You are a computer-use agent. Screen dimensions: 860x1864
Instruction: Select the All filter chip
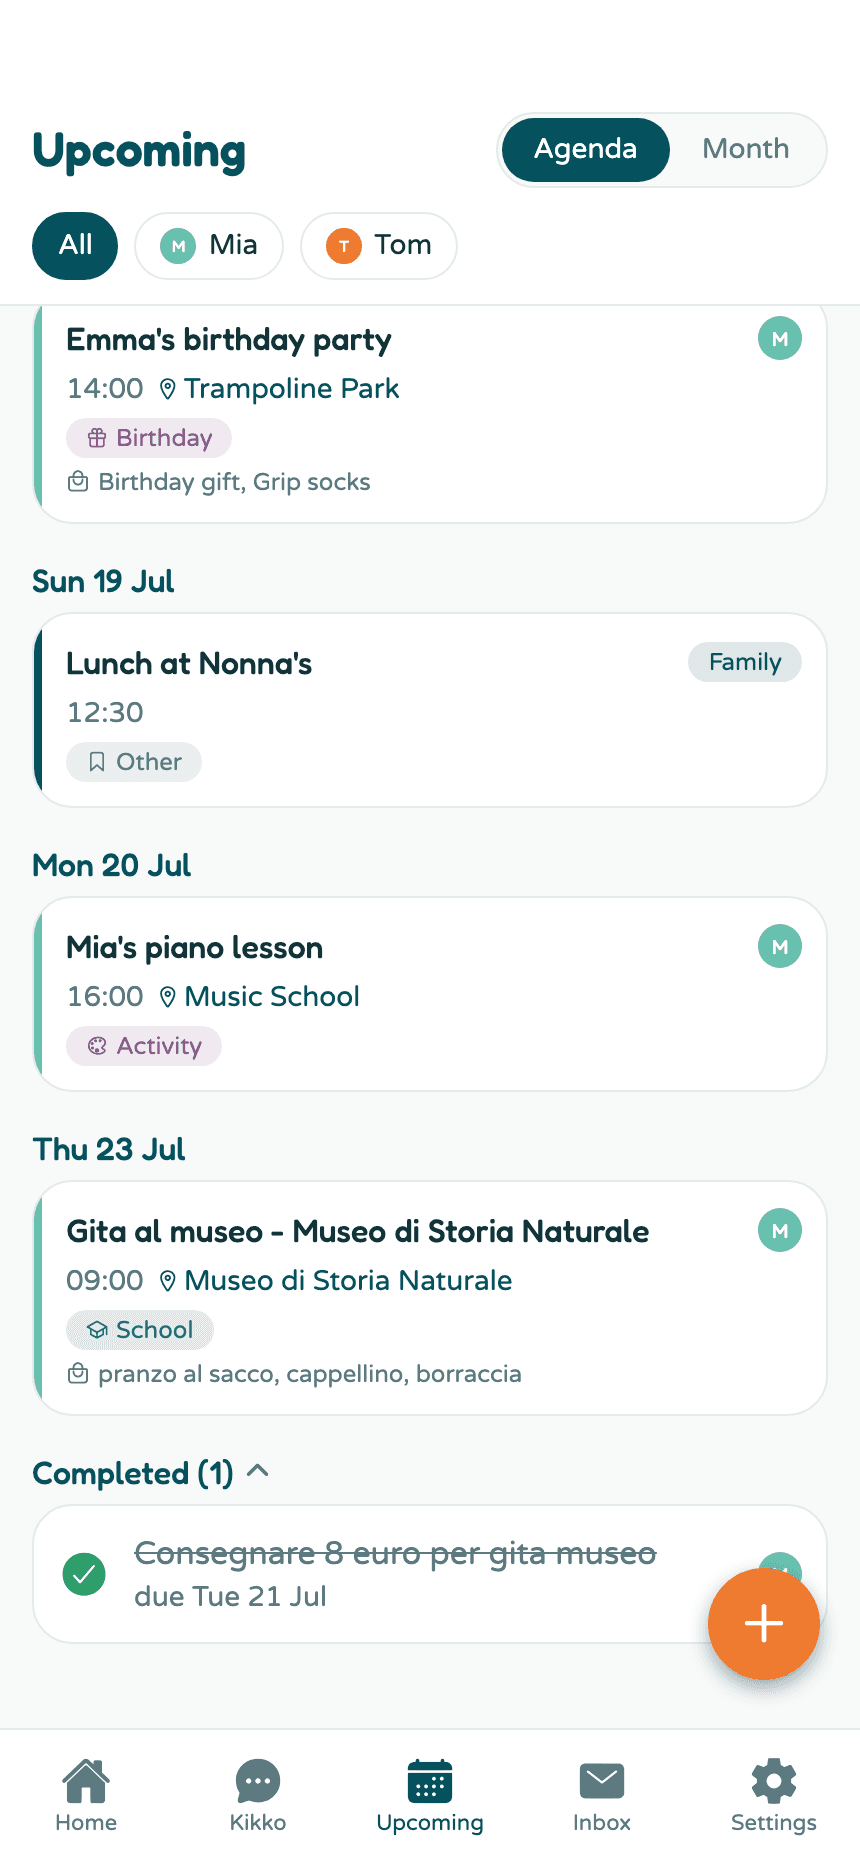(75, 245)
